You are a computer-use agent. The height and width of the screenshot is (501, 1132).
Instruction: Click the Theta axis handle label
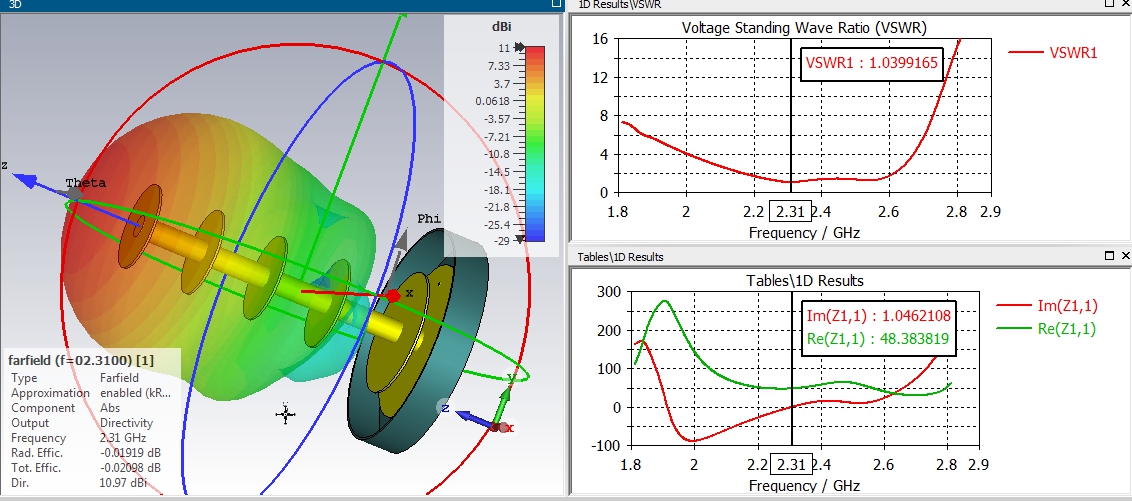tap(85, 183)
